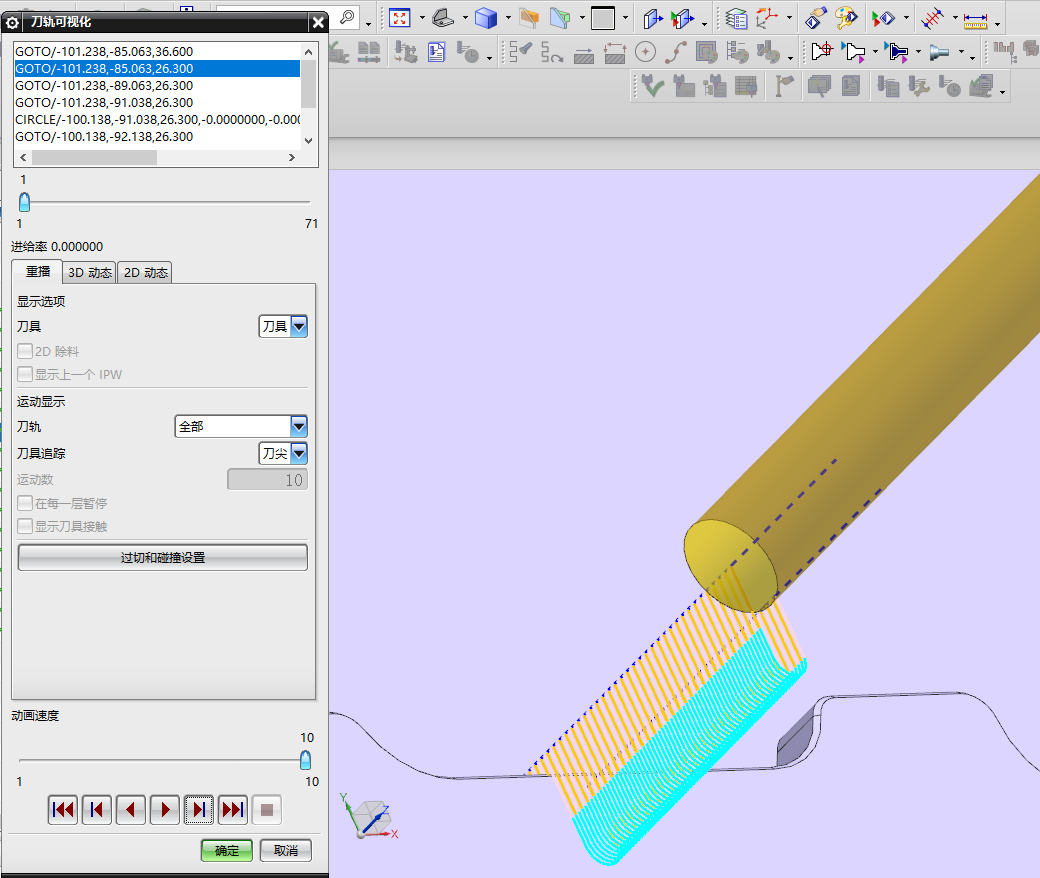Screen dimensions: 1040x878
Task: Select row GOTO/-101.238,-85.063,36.600
Action: pos(157,51)
